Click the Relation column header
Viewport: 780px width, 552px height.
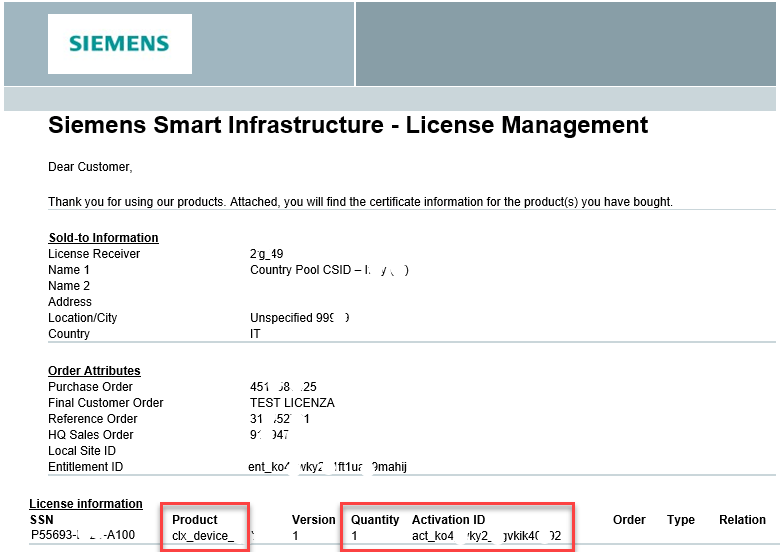742,520
